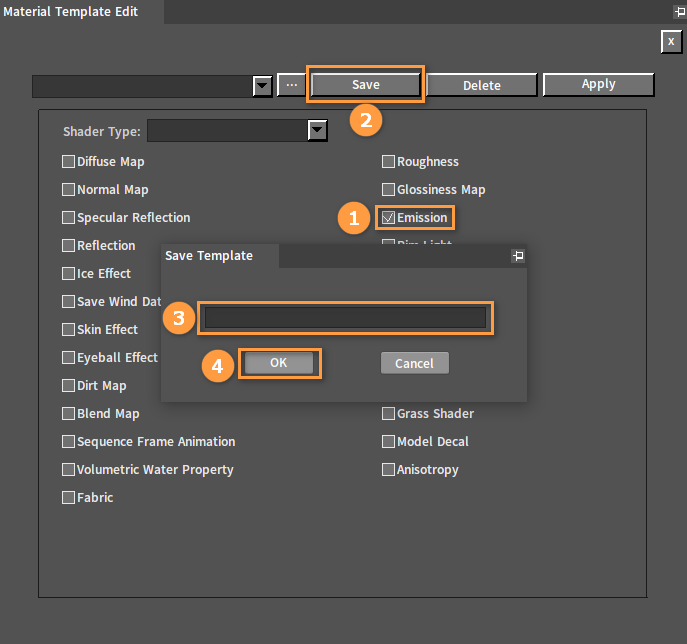Close the panel with the x button
687x644 pixels.
pos(671,41)
